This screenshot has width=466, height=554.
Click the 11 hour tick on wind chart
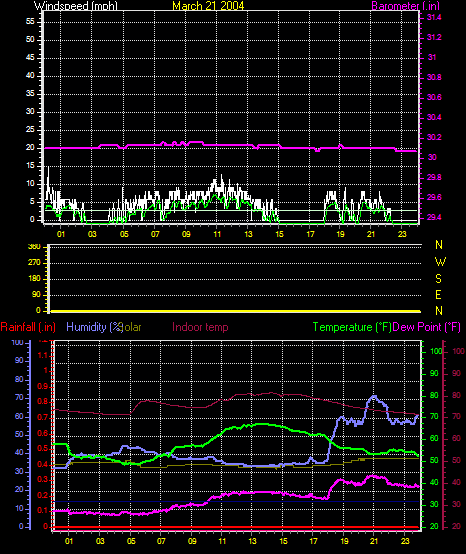coord(217,234)
